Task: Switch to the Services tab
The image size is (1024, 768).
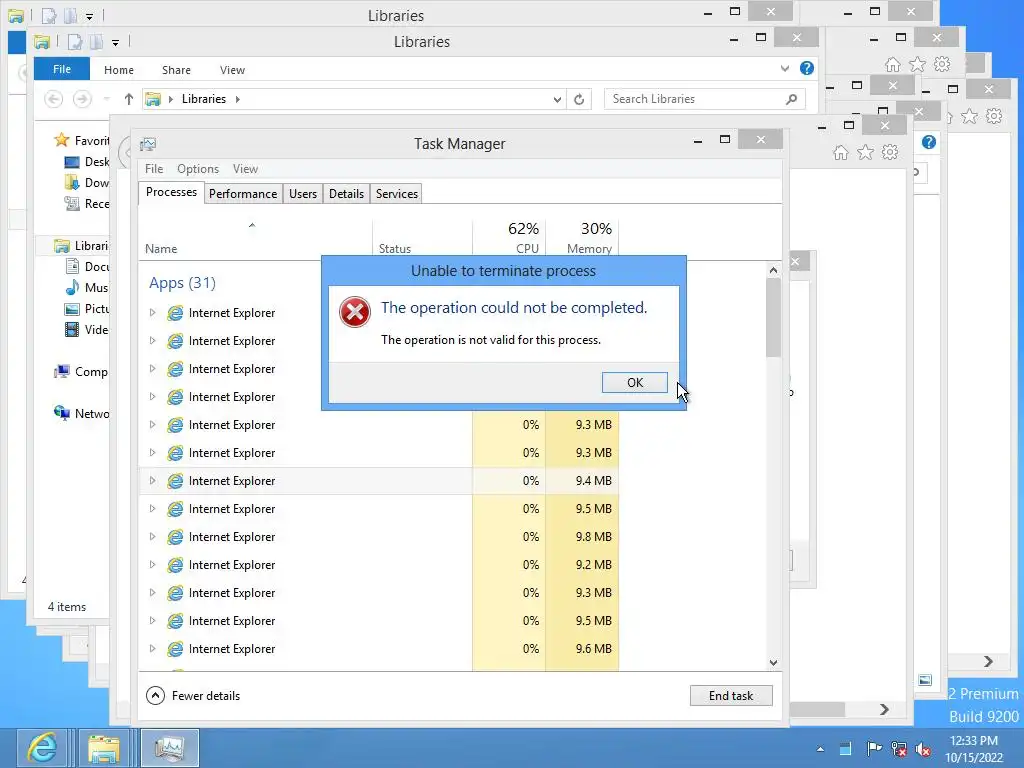Action: click(396, 194)
